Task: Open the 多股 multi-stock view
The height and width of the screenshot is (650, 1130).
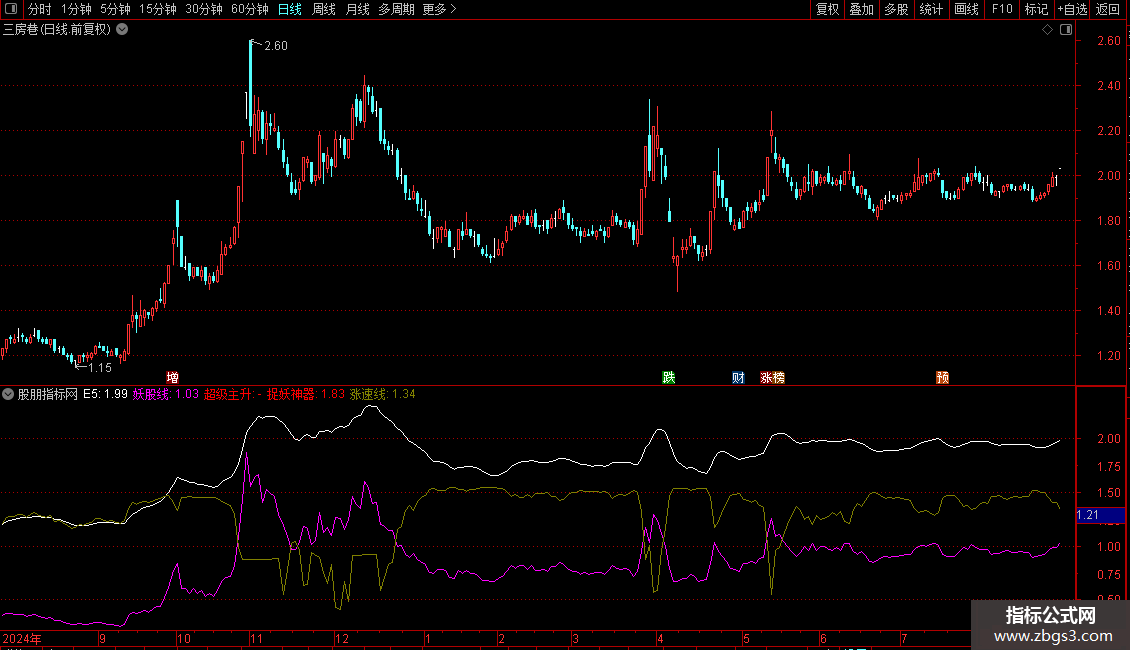Action: point(896,9)
